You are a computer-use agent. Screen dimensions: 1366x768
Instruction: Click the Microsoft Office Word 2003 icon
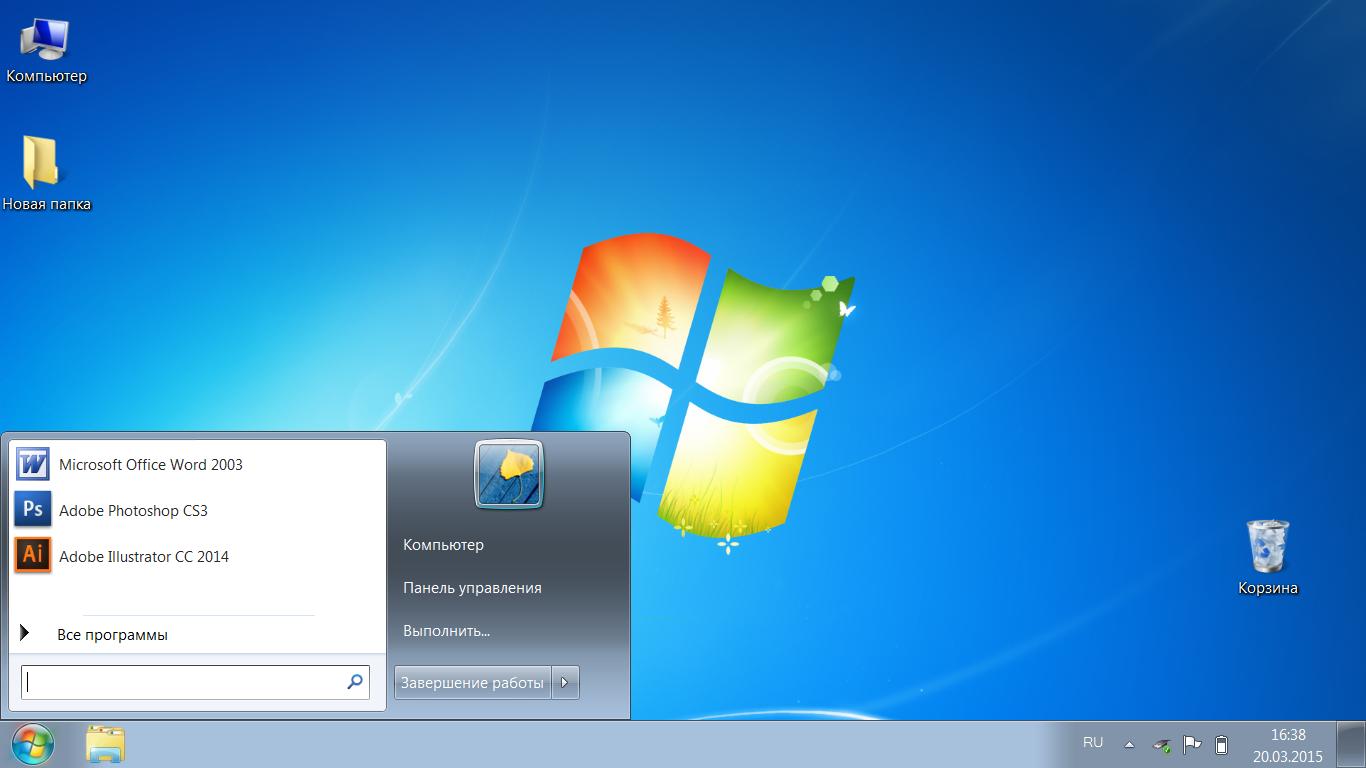click(33, 464)
